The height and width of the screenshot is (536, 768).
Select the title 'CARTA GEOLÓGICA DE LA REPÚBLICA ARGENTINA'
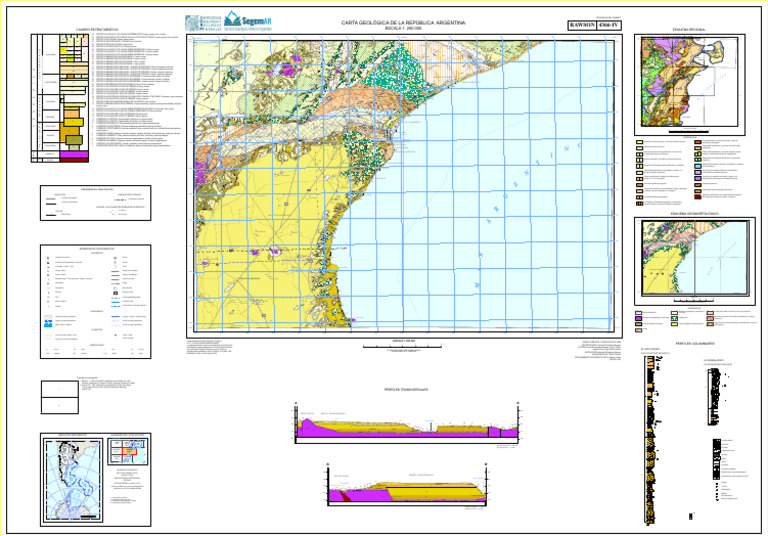(x=403, y=23)
